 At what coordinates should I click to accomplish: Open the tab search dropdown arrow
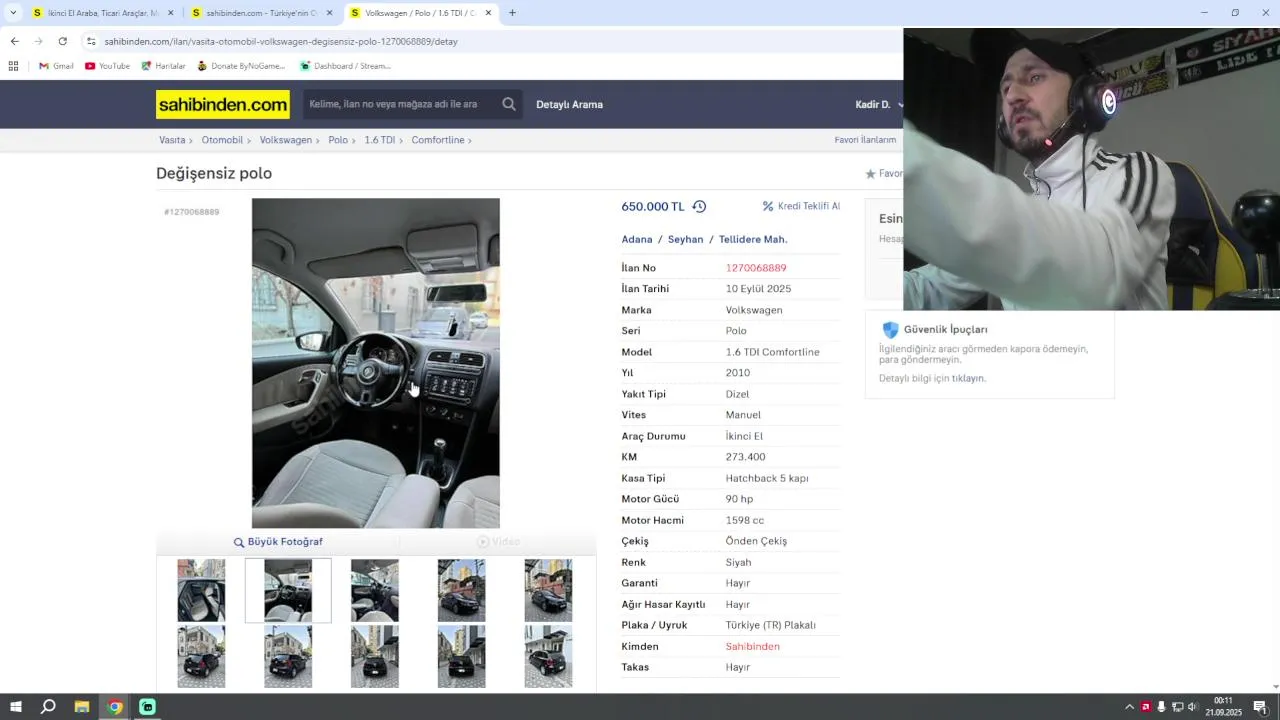point(13,13)
